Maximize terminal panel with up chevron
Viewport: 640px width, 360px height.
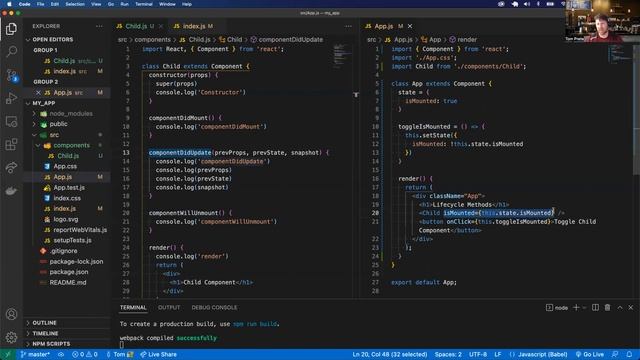click(620, 307)
